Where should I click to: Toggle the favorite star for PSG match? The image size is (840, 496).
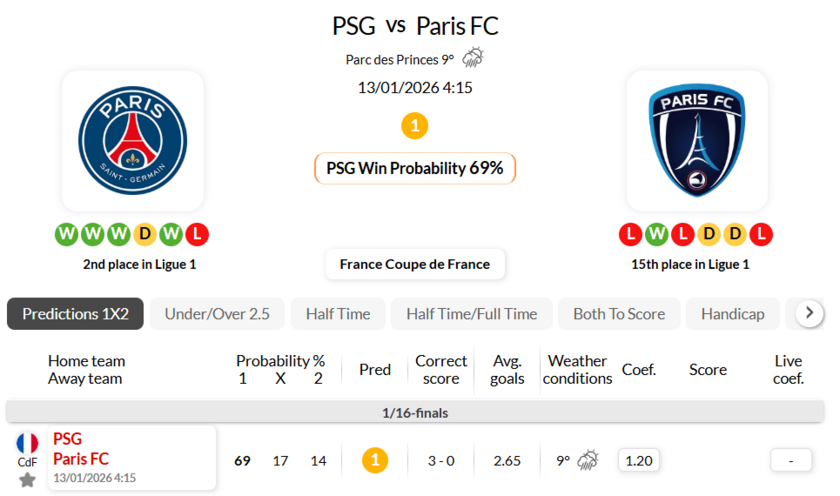[27, 480]
